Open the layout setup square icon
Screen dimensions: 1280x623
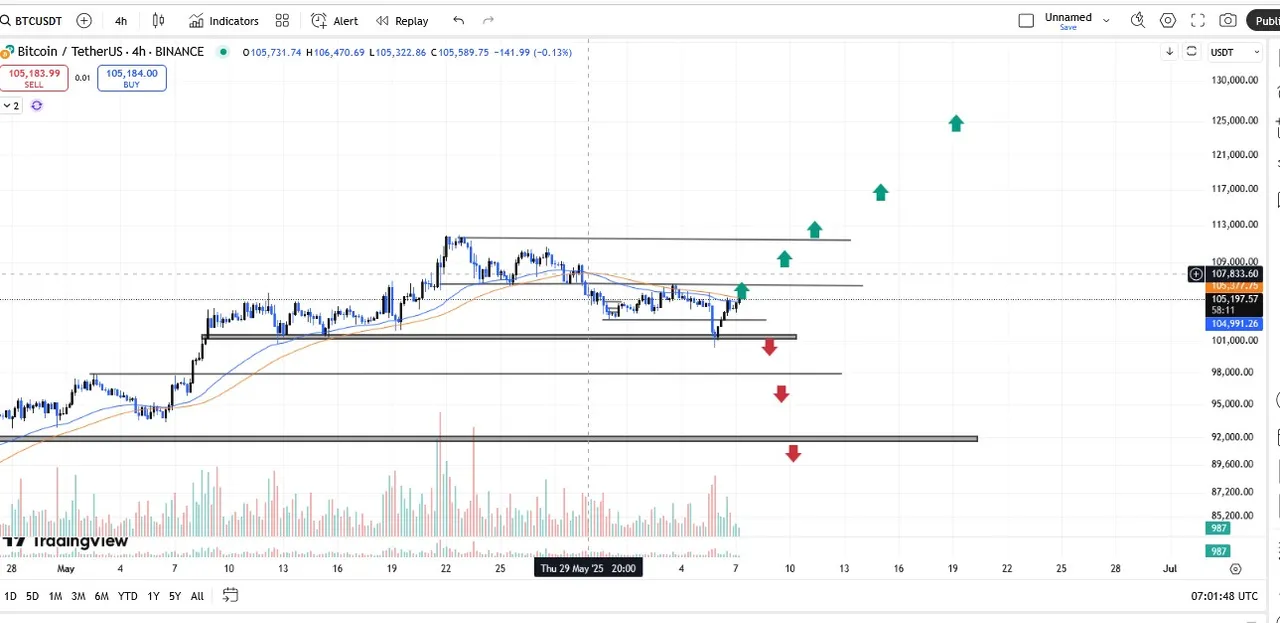1026,20
